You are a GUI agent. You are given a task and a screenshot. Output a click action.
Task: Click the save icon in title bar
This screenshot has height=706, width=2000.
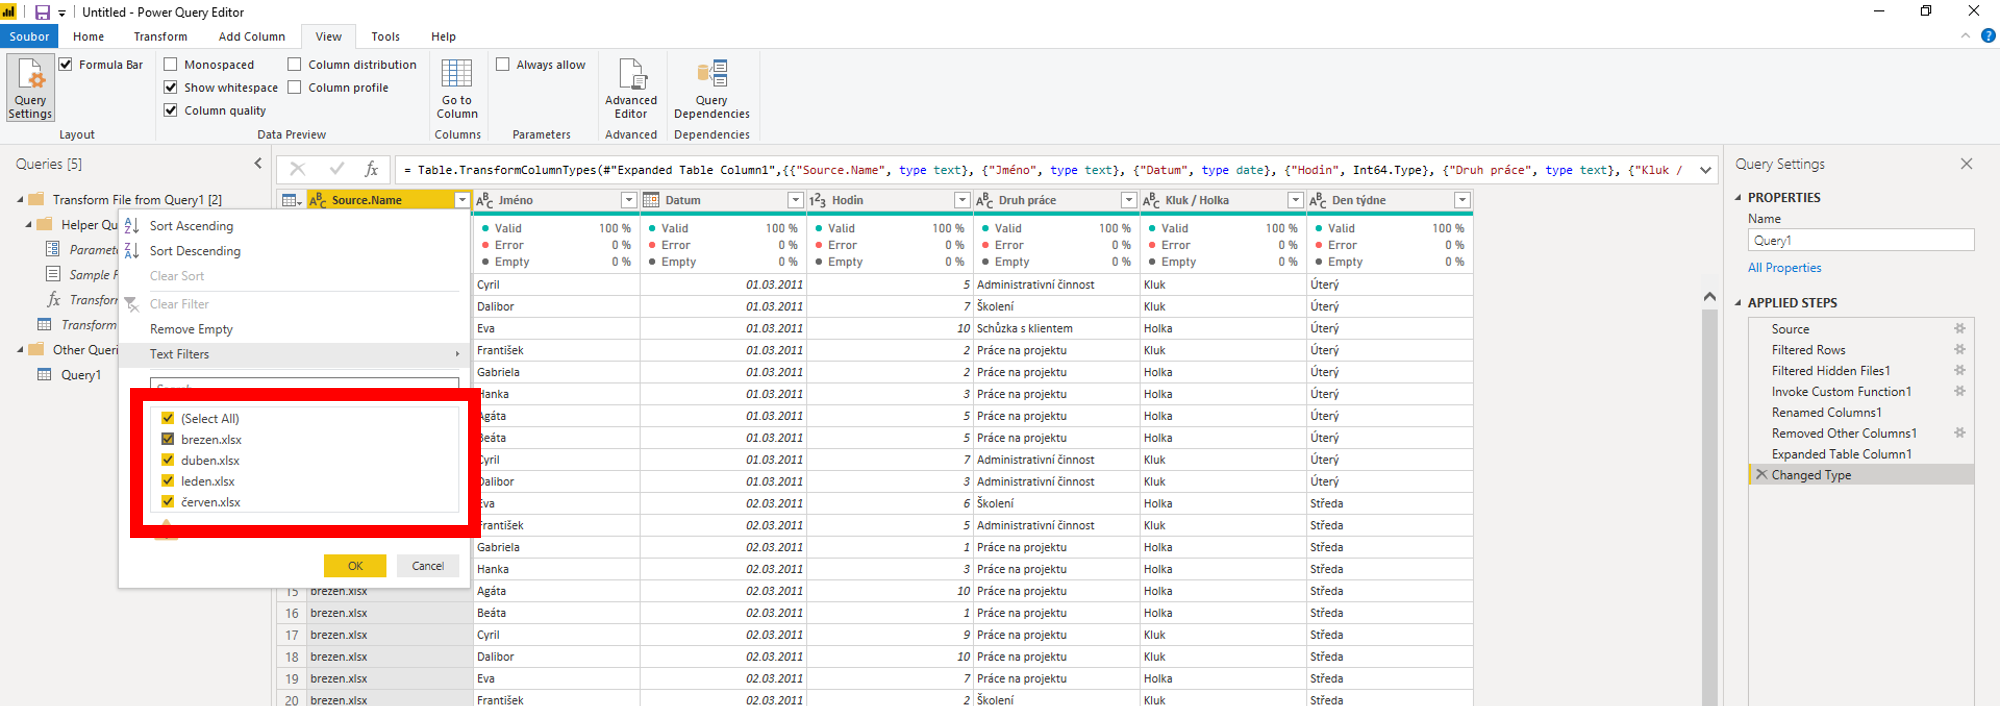click(x=42, y=12)
